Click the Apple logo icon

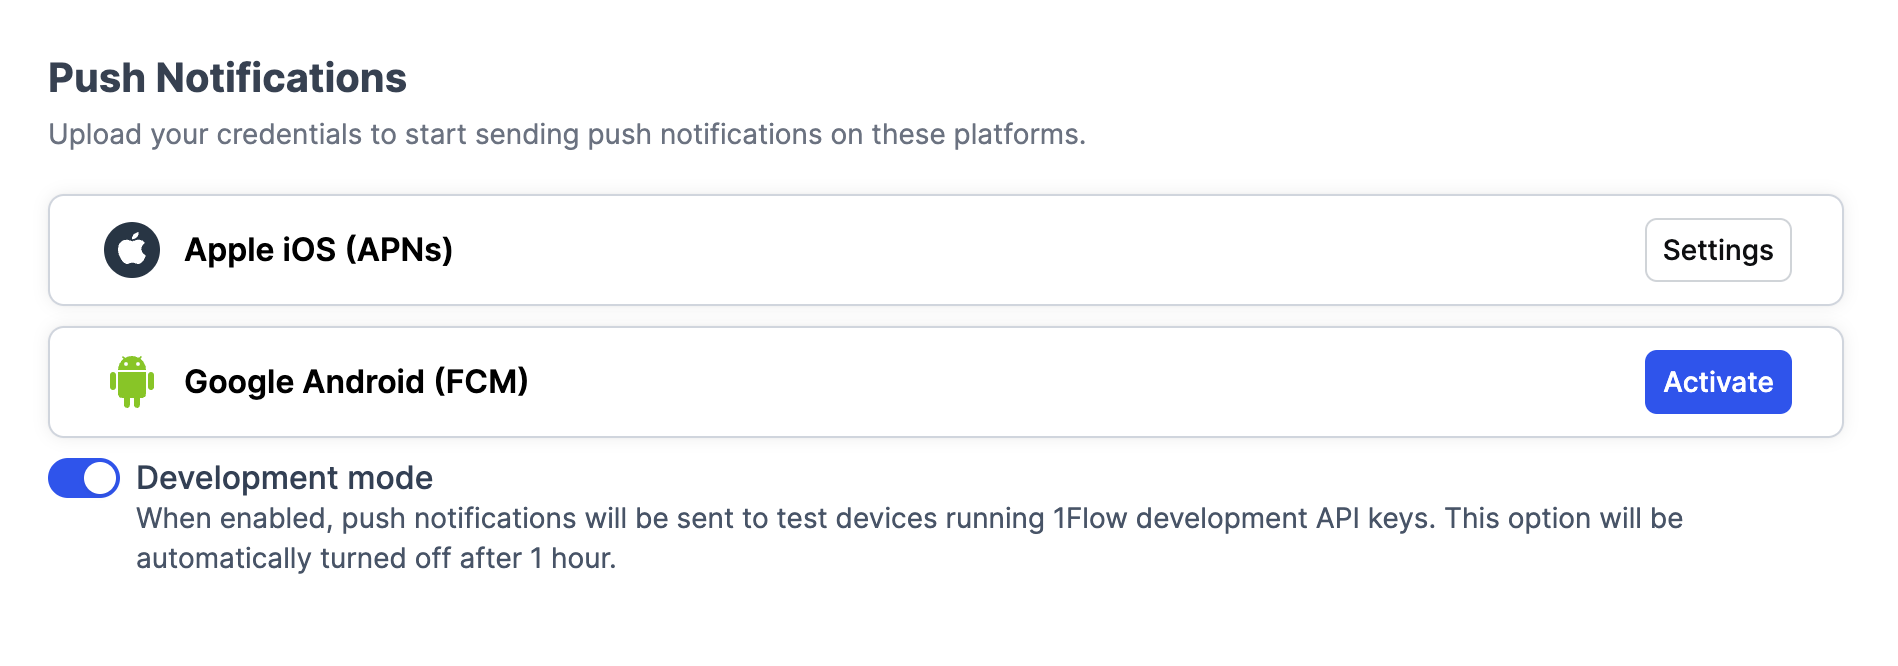tap(132, 250)
